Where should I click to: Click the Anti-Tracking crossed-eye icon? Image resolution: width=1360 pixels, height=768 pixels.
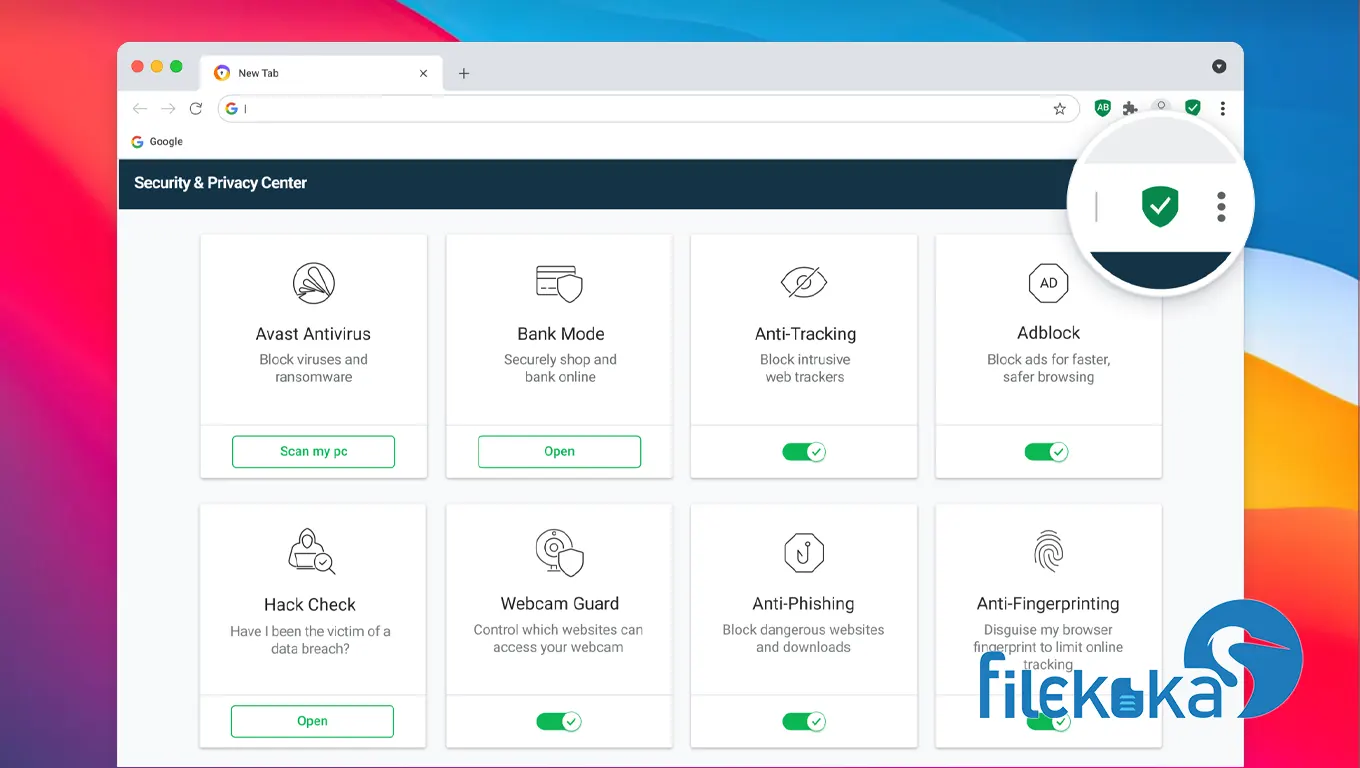(804, 282)
